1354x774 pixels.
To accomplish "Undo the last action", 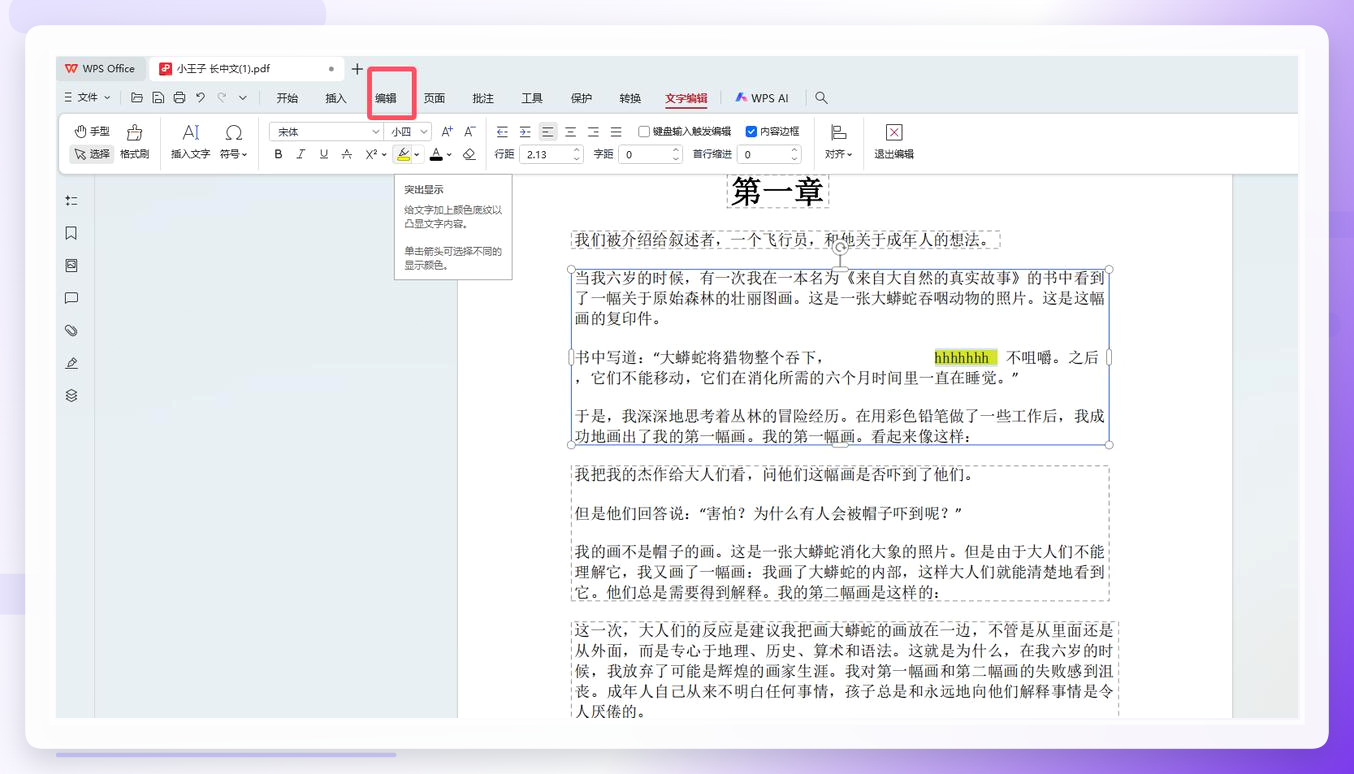I will point(200,98).
